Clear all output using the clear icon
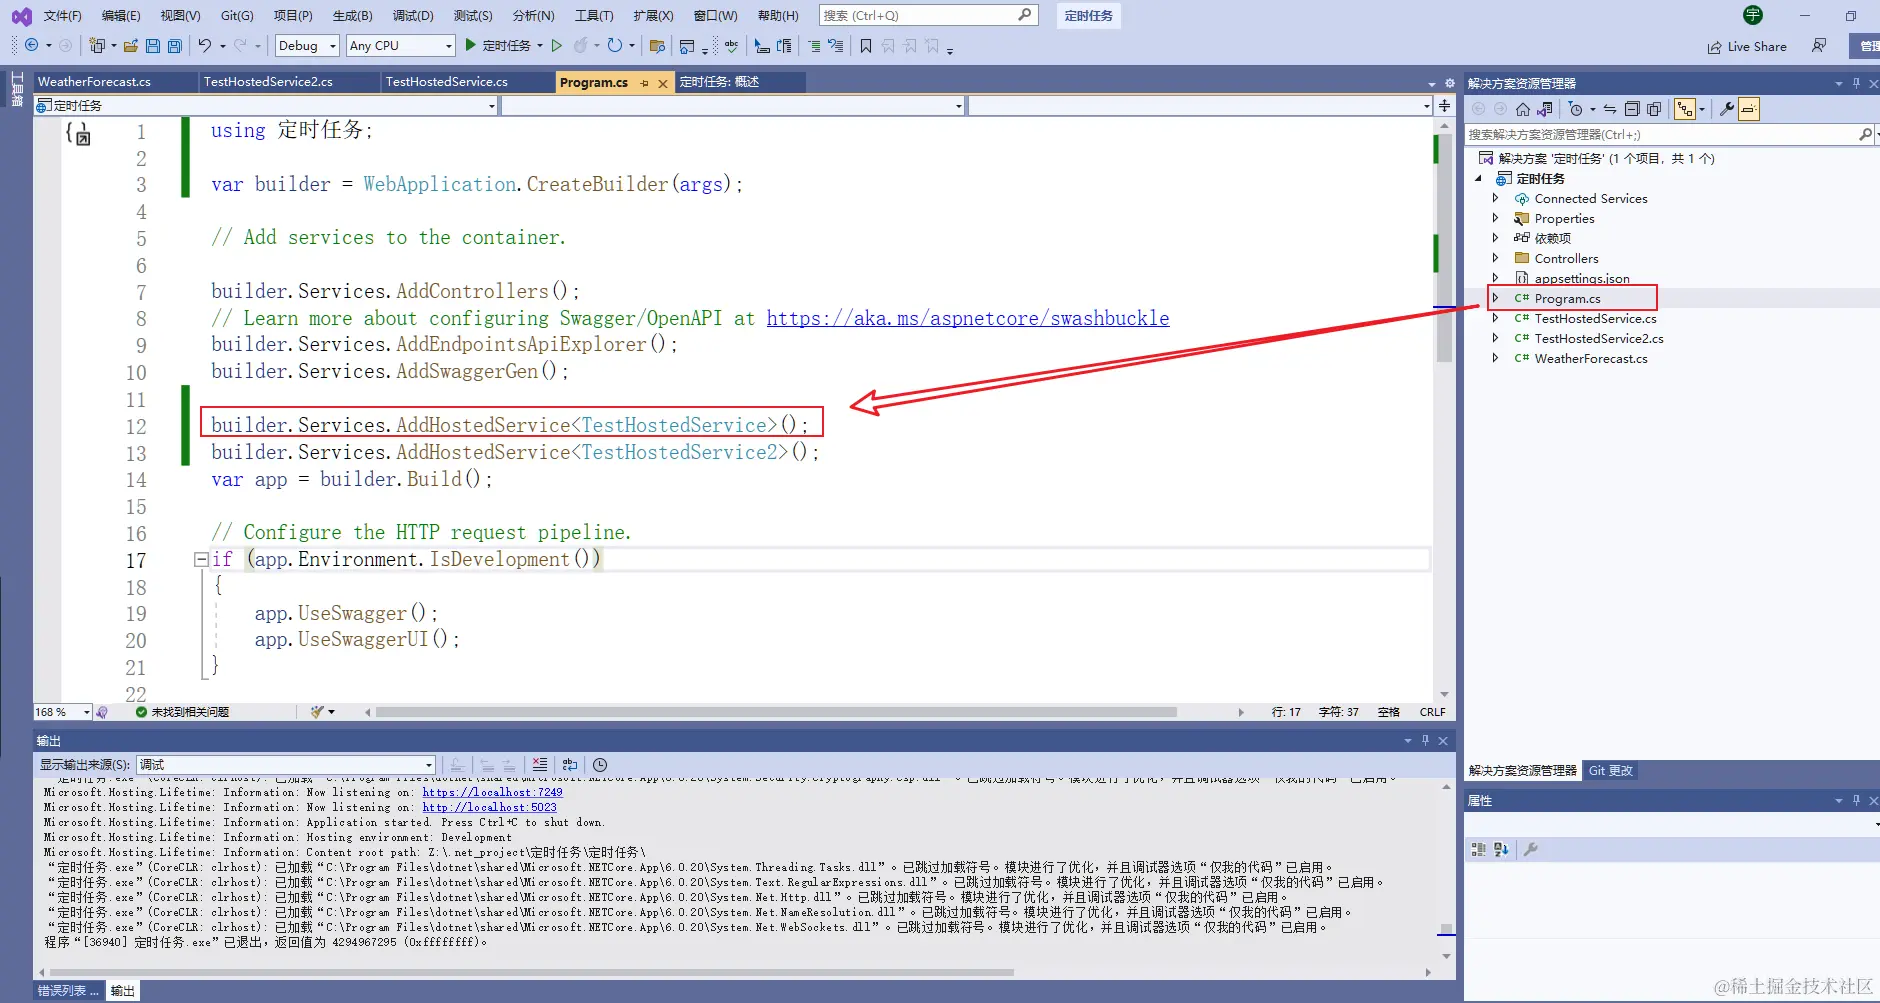This screenshot has height=1003, width=1880. [540, 765]
